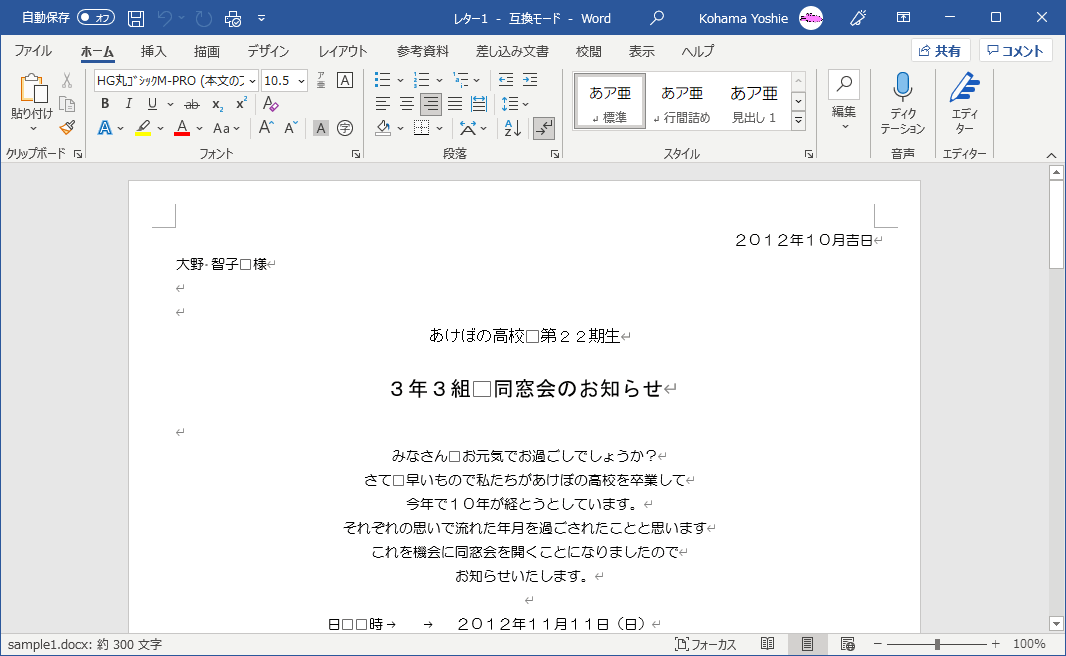Click the phonetic guide ruby icon
Screen dimensions: 1066x656
coord(320,80)
